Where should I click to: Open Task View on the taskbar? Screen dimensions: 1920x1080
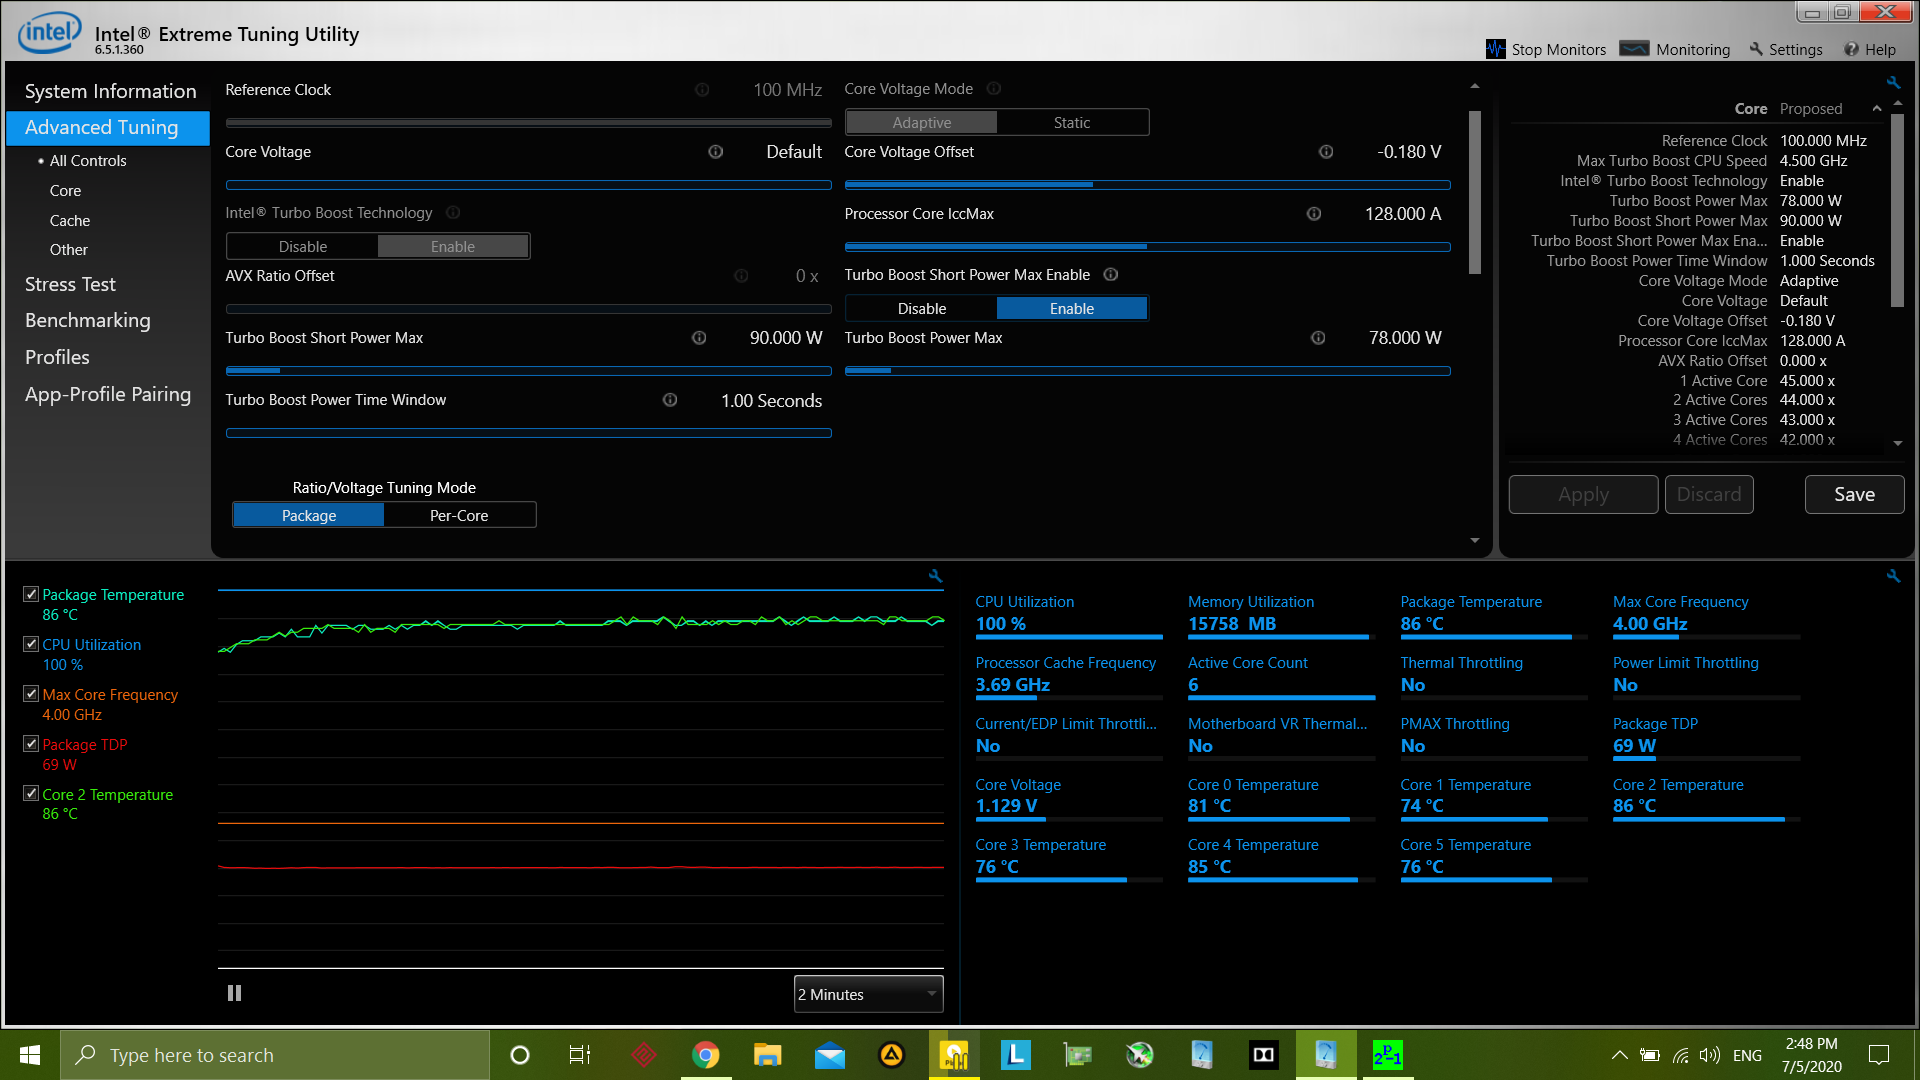pos(580,1055)
